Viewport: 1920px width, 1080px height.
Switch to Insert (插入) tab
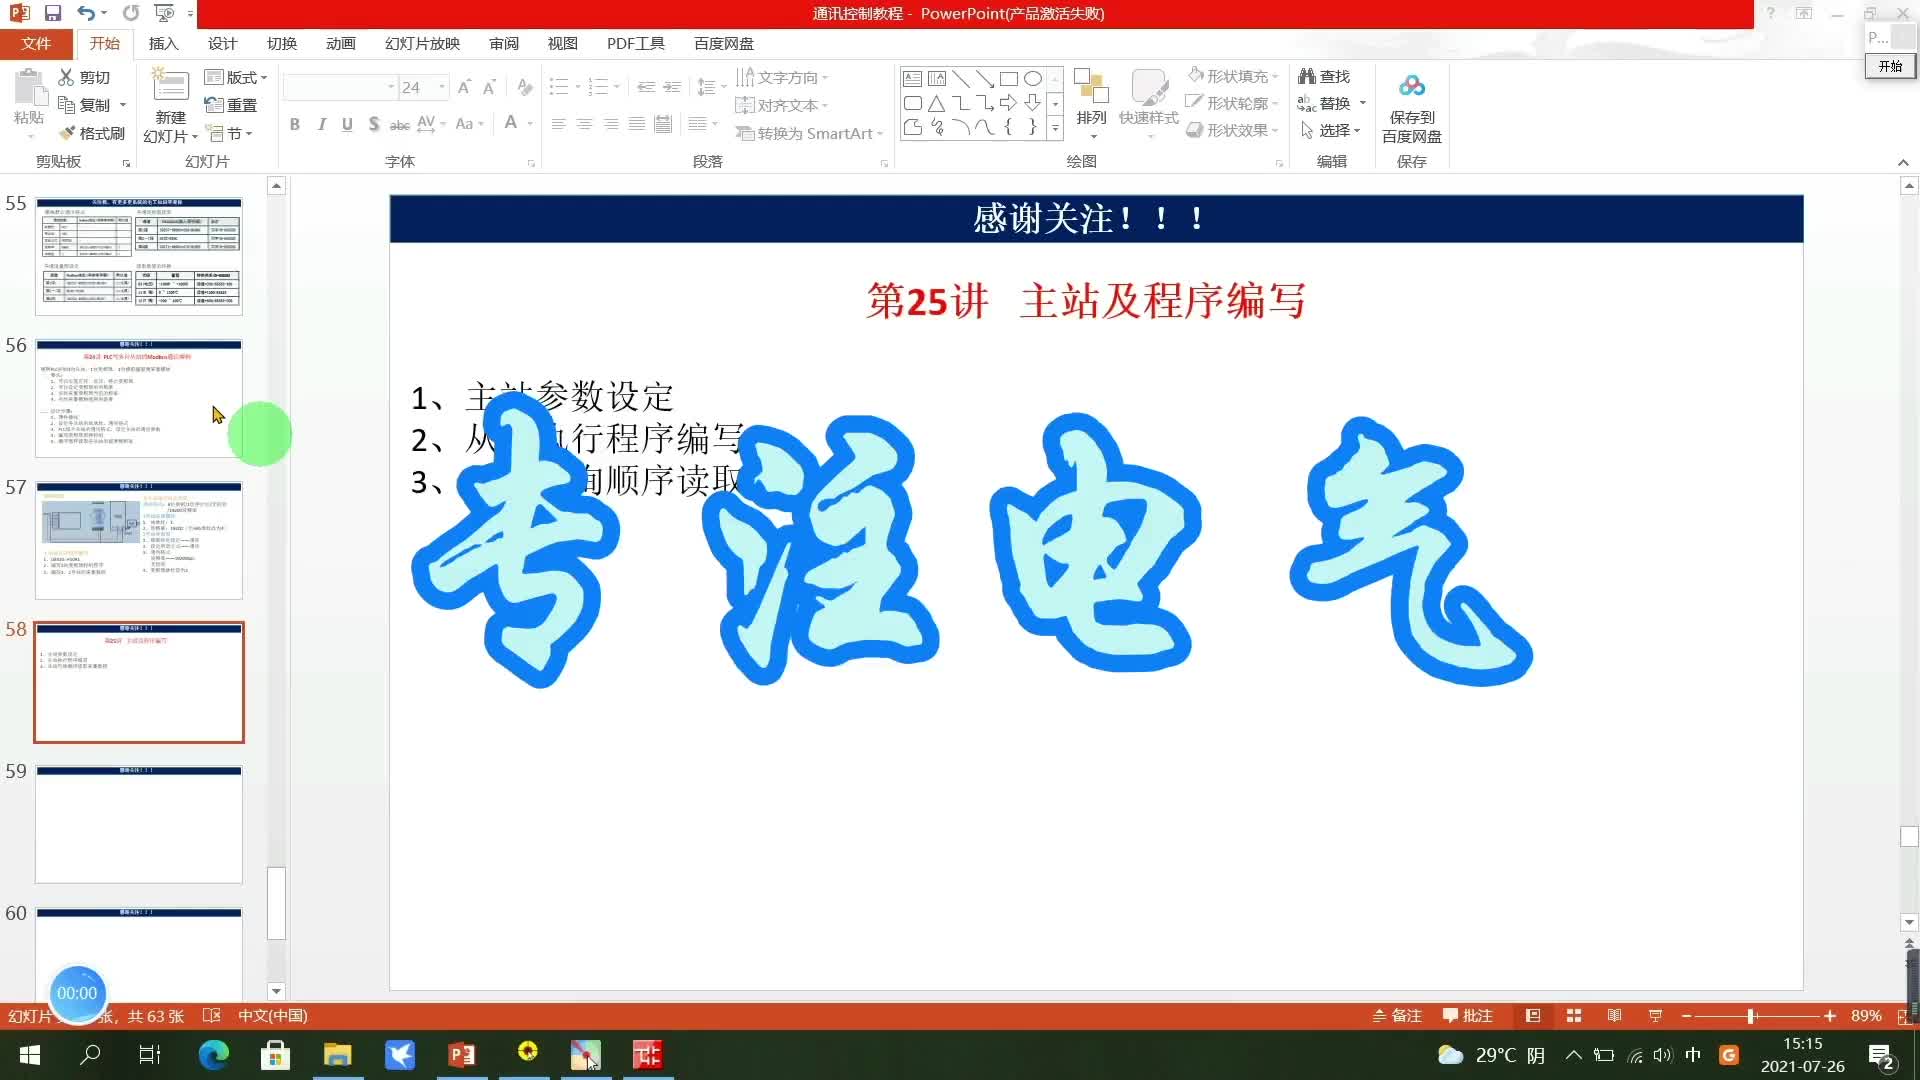[163, 43]
